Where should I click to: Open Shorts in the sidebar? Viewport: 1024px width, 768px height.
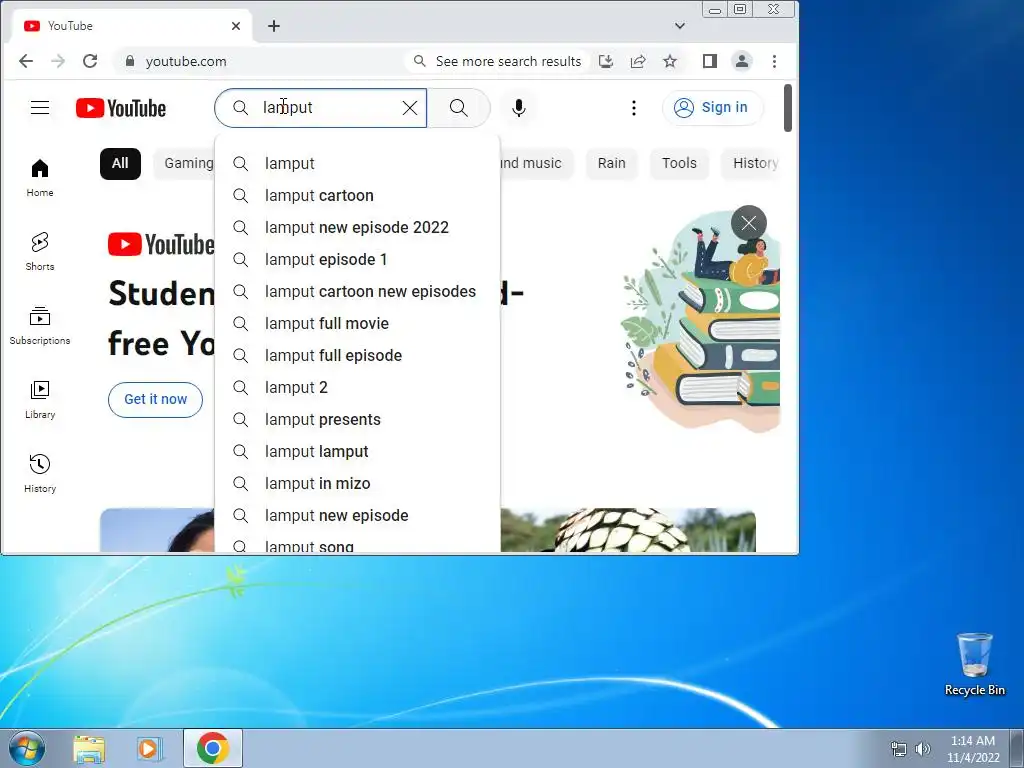pos(40,251)
